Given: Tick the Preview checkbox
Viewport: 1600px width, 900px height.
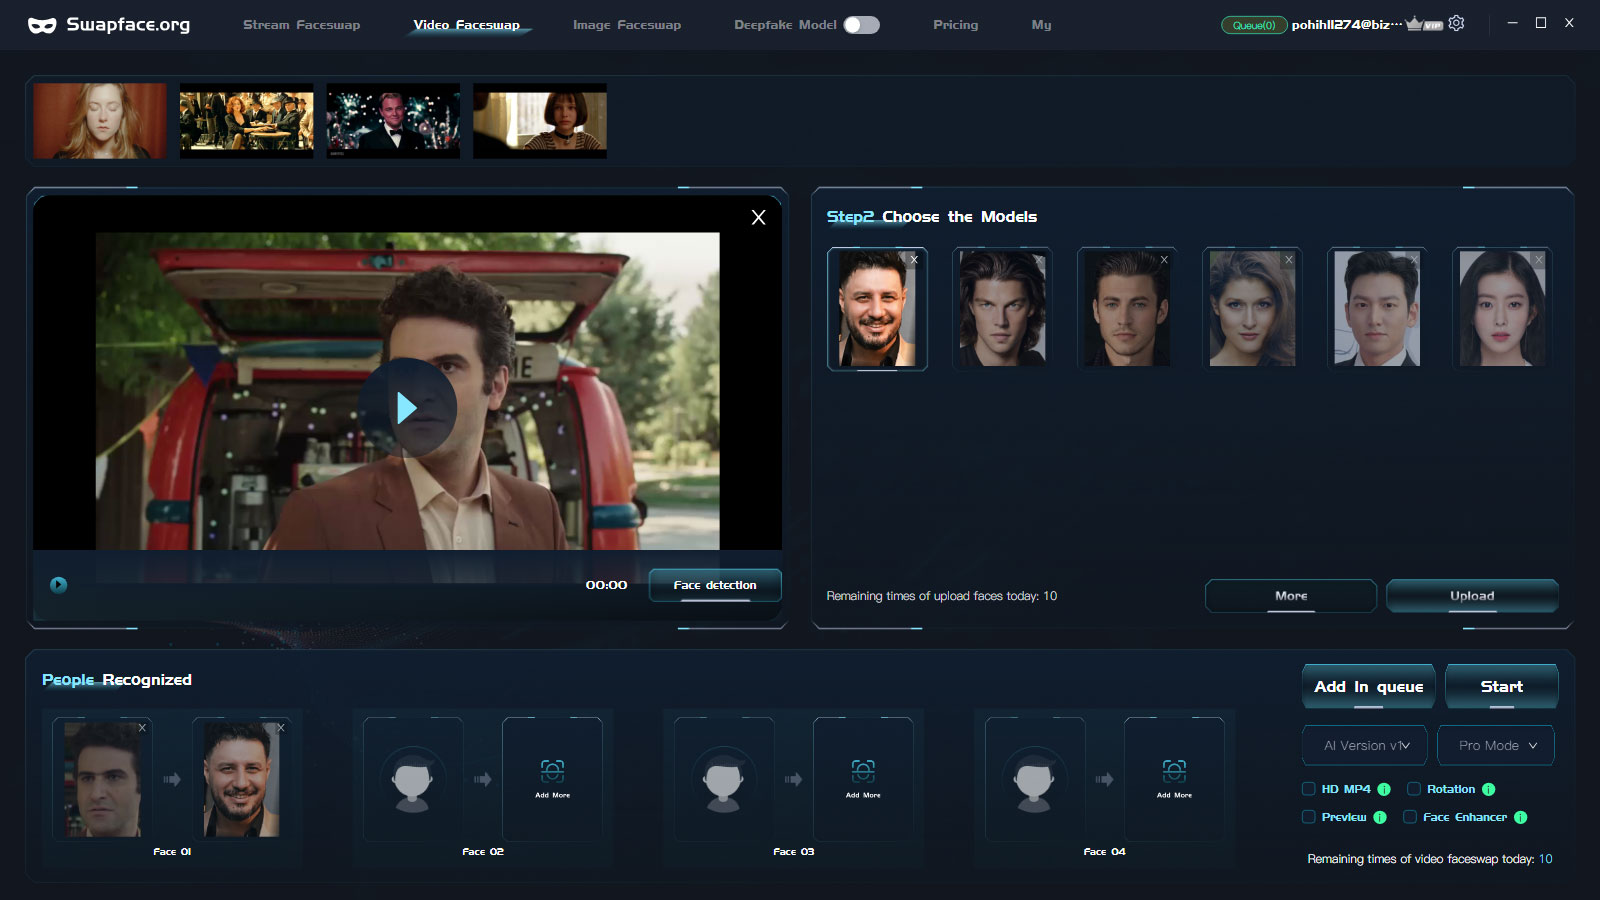Looking at the screenshot, I should click(x=1308, y=817).
